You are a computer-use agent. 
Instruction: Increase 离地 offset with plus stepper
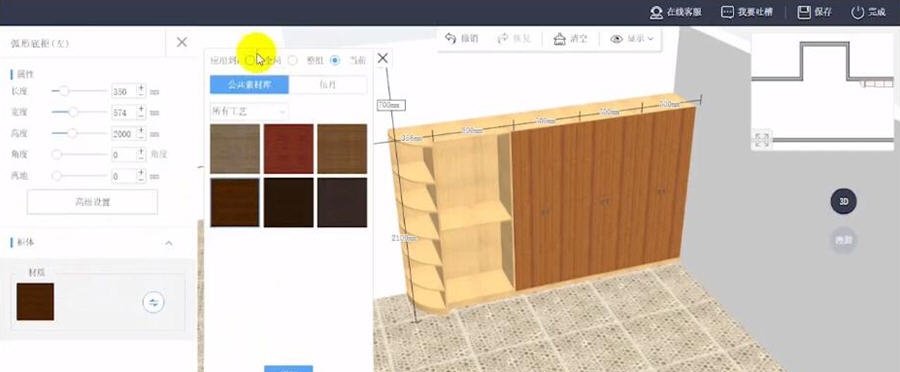tap(141, 173)
